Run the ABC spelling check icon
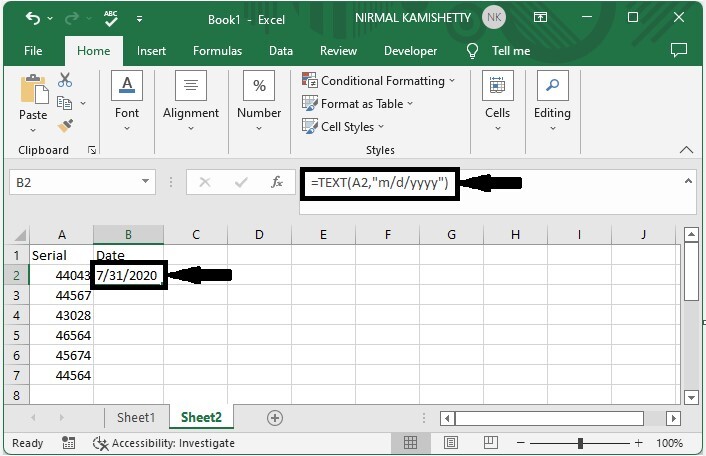 110,18
